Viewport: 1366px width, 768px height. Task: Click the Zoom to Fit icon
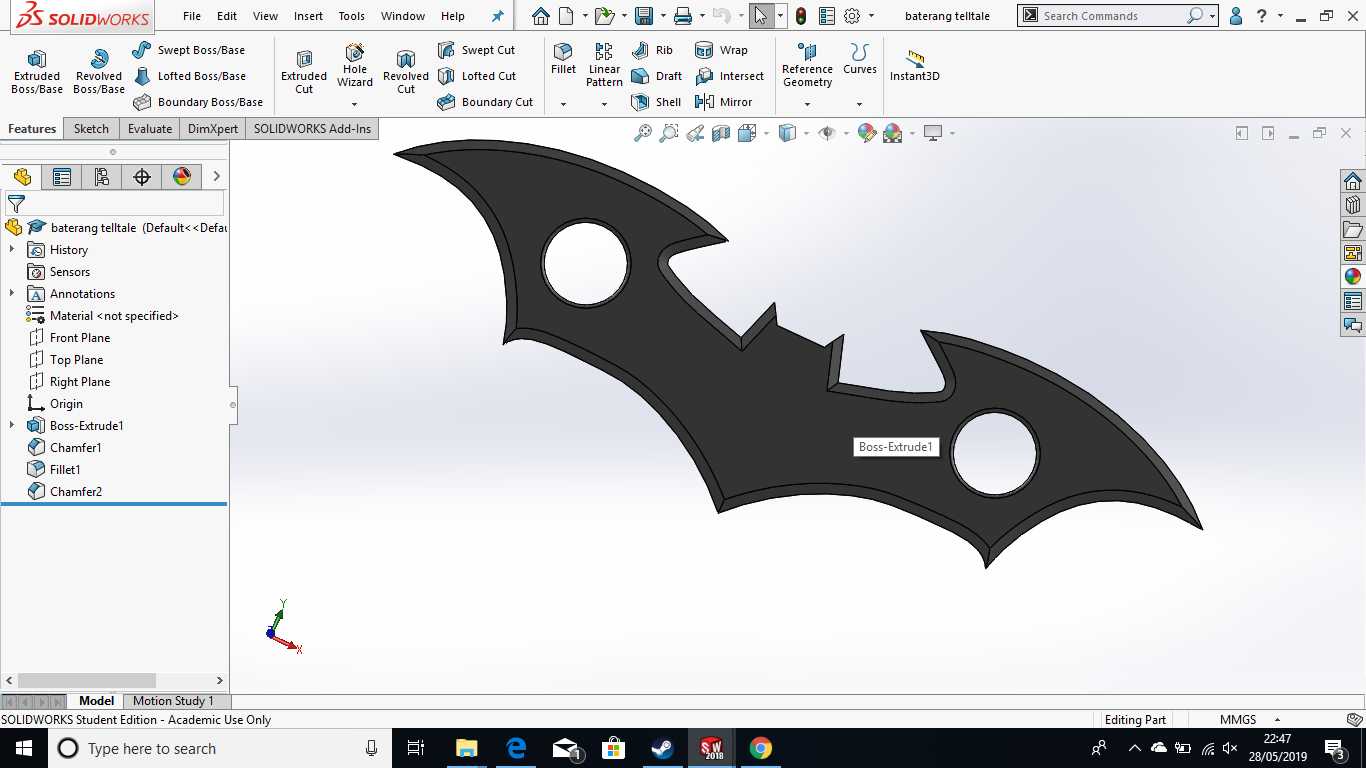pos(643,133)
